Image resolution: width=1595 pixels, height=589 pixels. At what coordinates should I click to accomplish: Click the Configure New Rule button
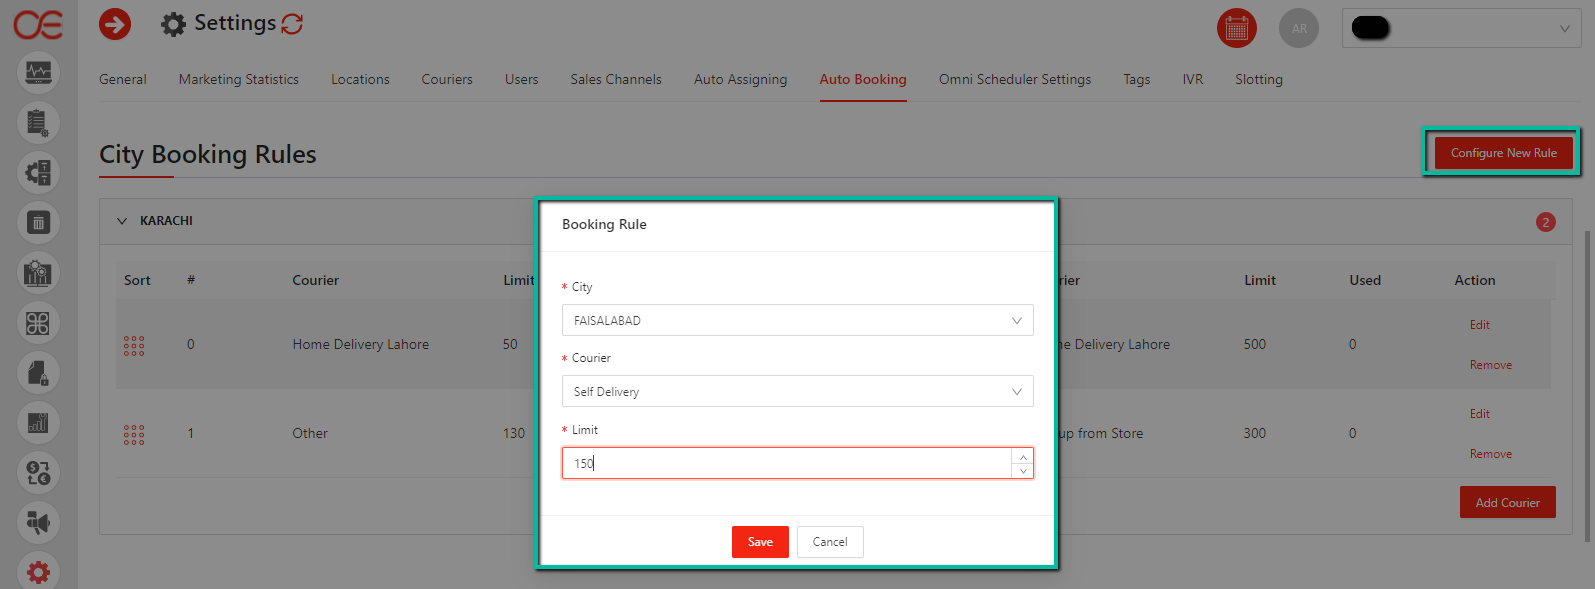(x=1503, y=153)
